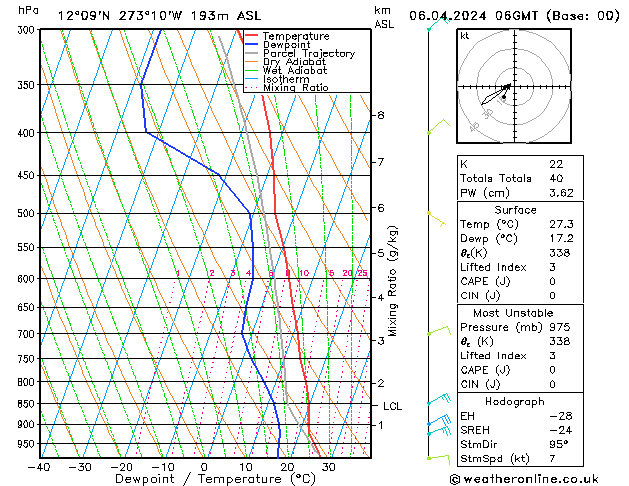Click the hodograph storm motion dot marker
This screenshot has height=486, width=629.
coord(504,97)
